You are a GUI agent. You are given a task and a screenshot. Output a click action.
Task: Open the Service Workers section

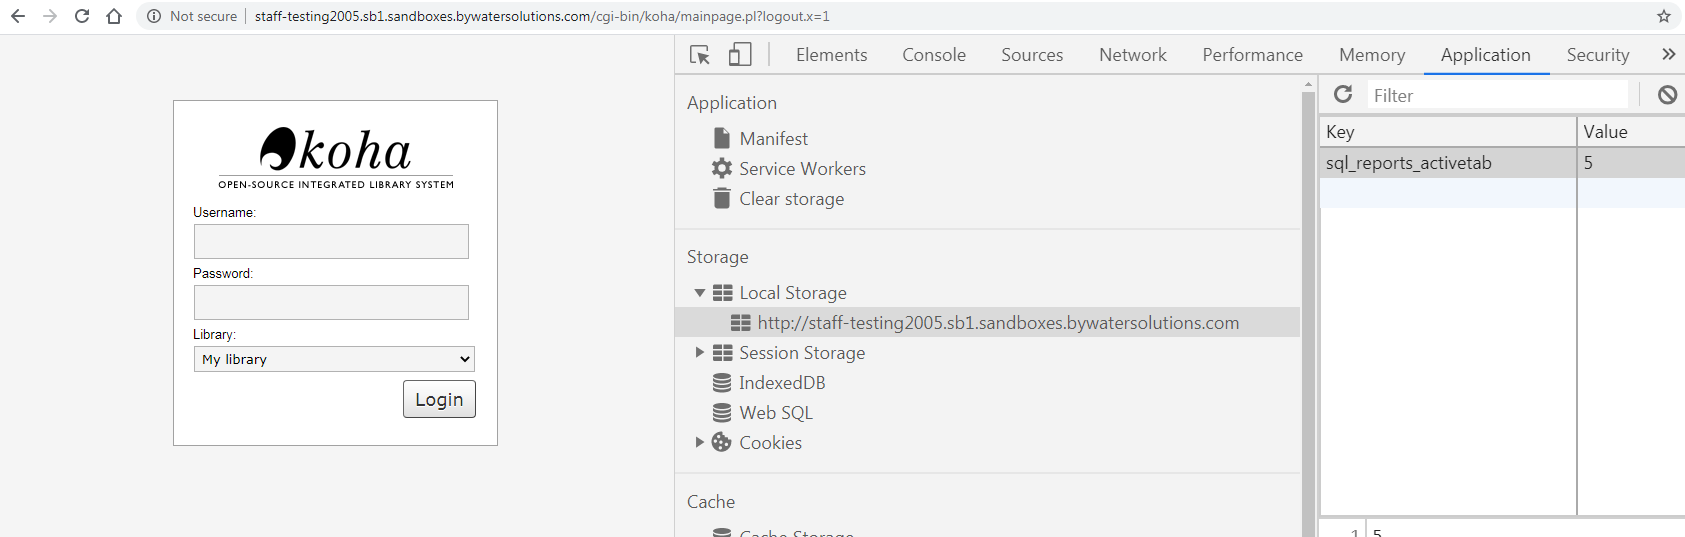[802, 169]
